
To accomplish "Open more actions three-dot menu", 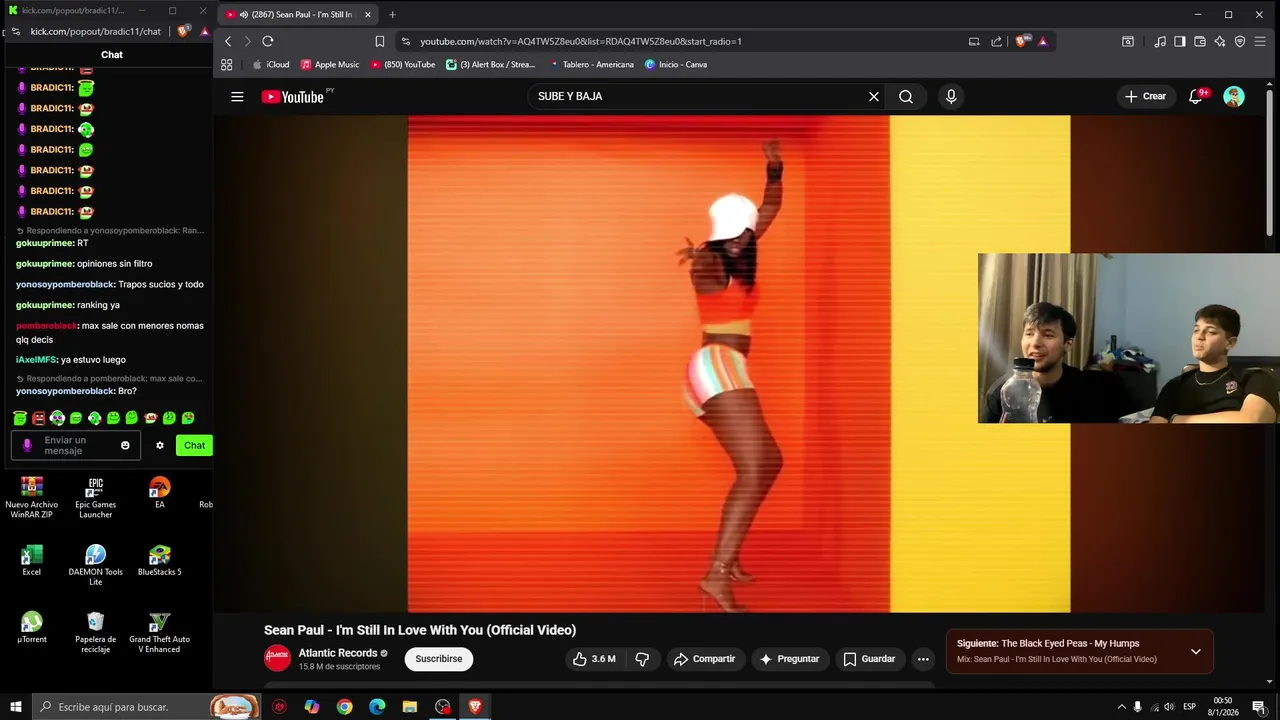I will [923, 659].
